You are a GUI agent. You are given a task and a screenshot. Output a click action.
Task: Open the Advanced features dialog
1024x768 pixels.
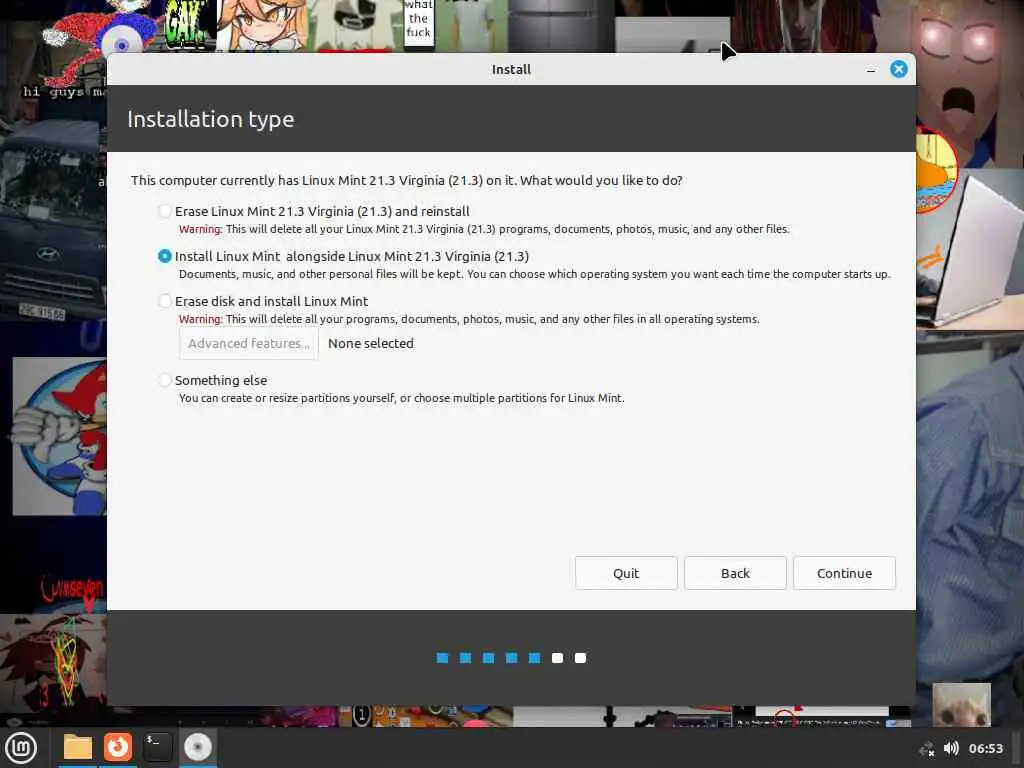pos(249,344)
